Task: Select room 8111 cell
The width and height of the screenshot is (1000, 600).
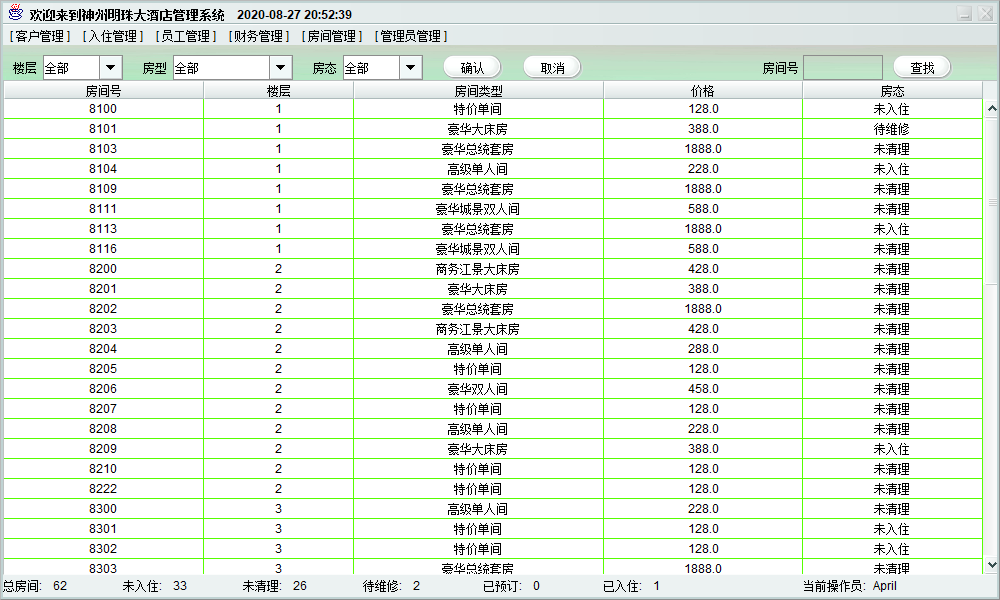Action: [103, 209]
